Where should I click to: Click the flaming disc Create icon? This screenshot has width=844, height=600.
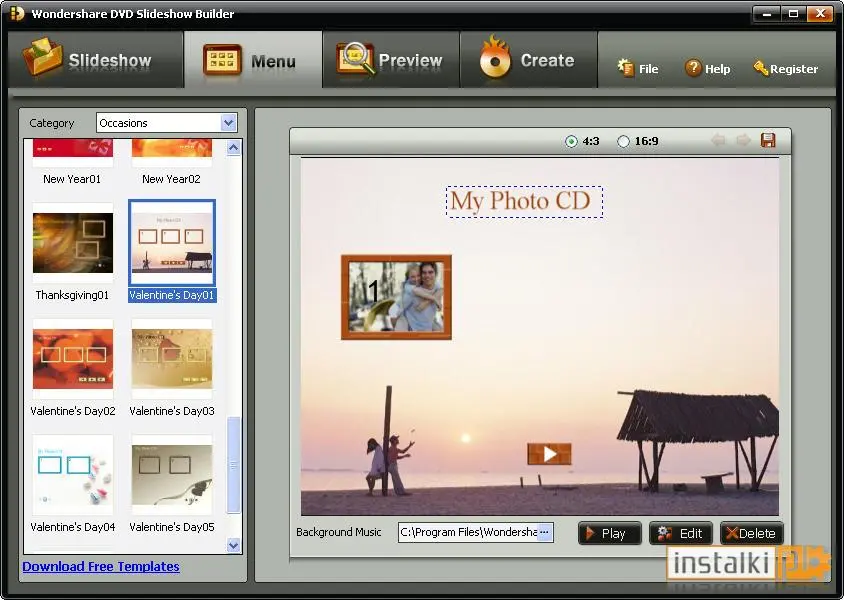click(494, 58)
